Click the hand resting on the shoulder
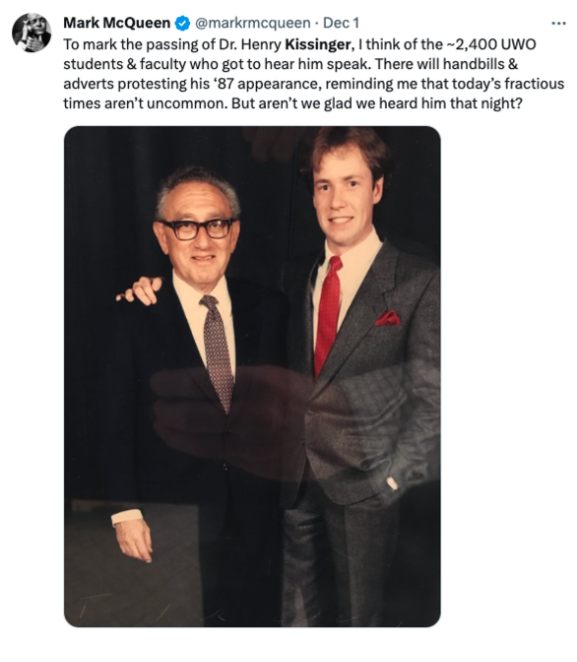 coord(140,290)
